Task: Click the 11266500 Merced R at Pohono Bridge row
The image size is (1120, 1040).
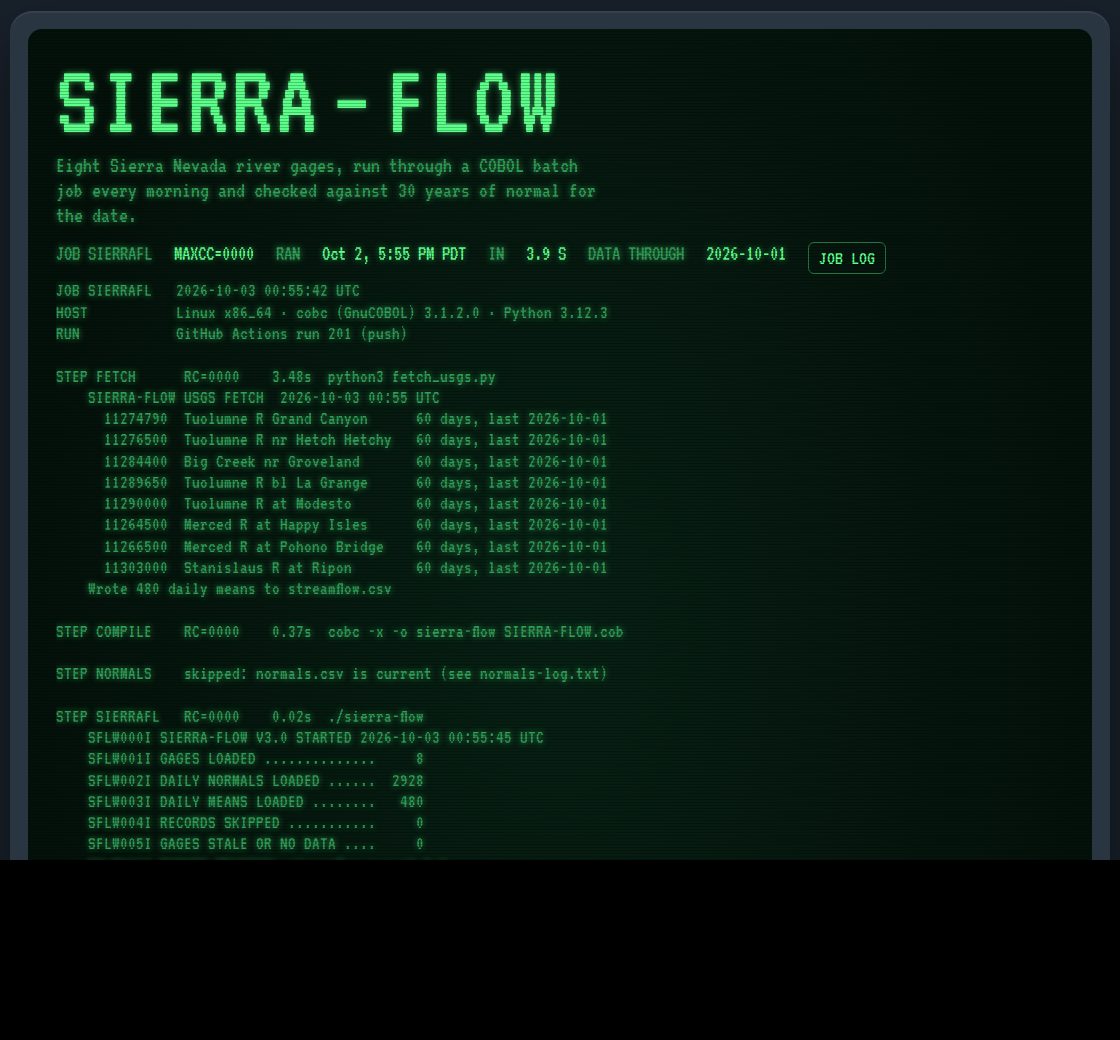Action: pyautogui.click(x=355, y=547)
